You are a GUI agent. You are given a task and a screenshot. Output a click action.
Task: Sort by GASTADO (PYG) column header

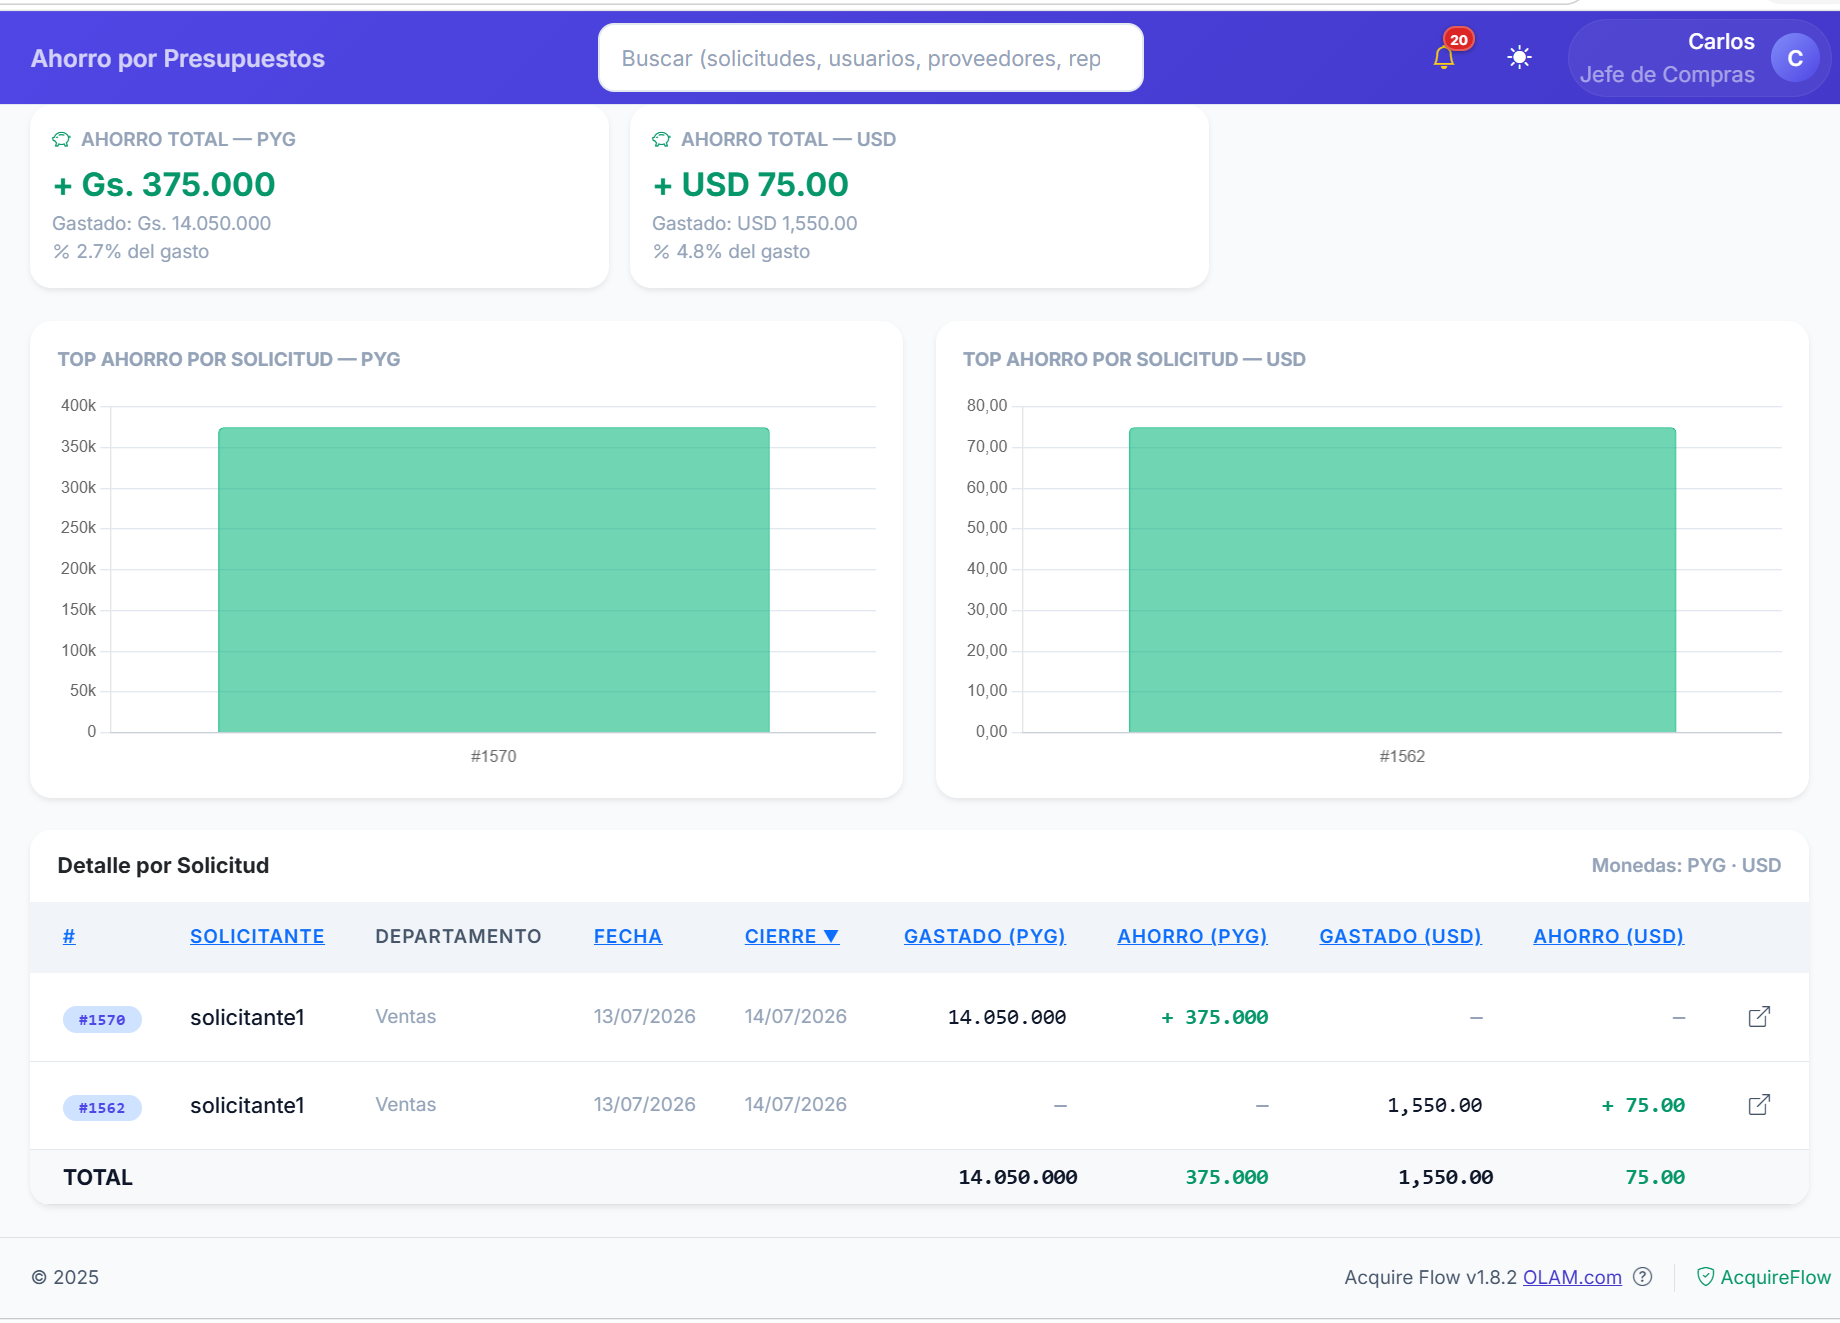(985, 937)
